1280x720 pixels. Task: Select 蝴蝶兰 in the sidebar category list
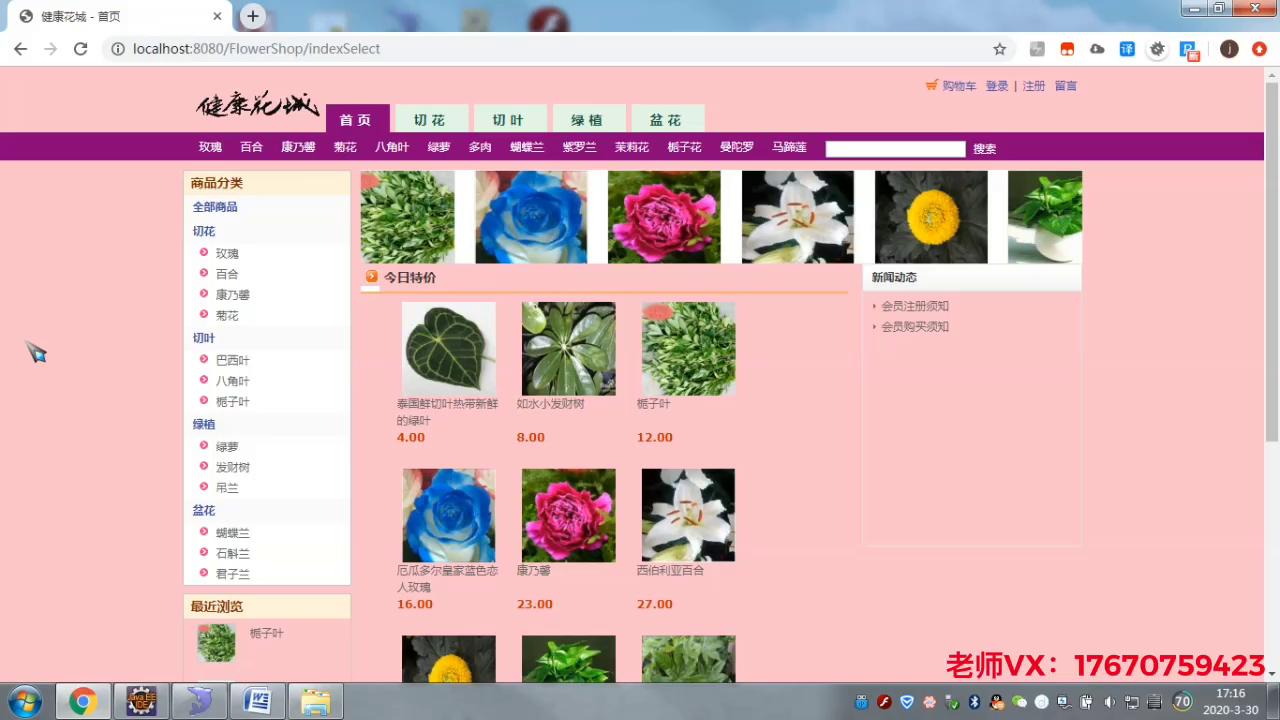232,533
